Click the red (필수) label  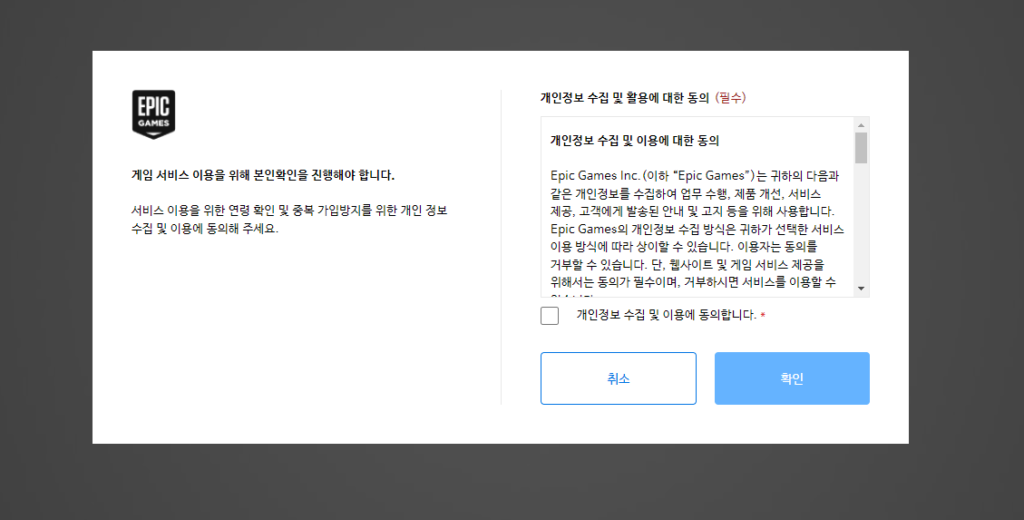(x=730, y=98)
